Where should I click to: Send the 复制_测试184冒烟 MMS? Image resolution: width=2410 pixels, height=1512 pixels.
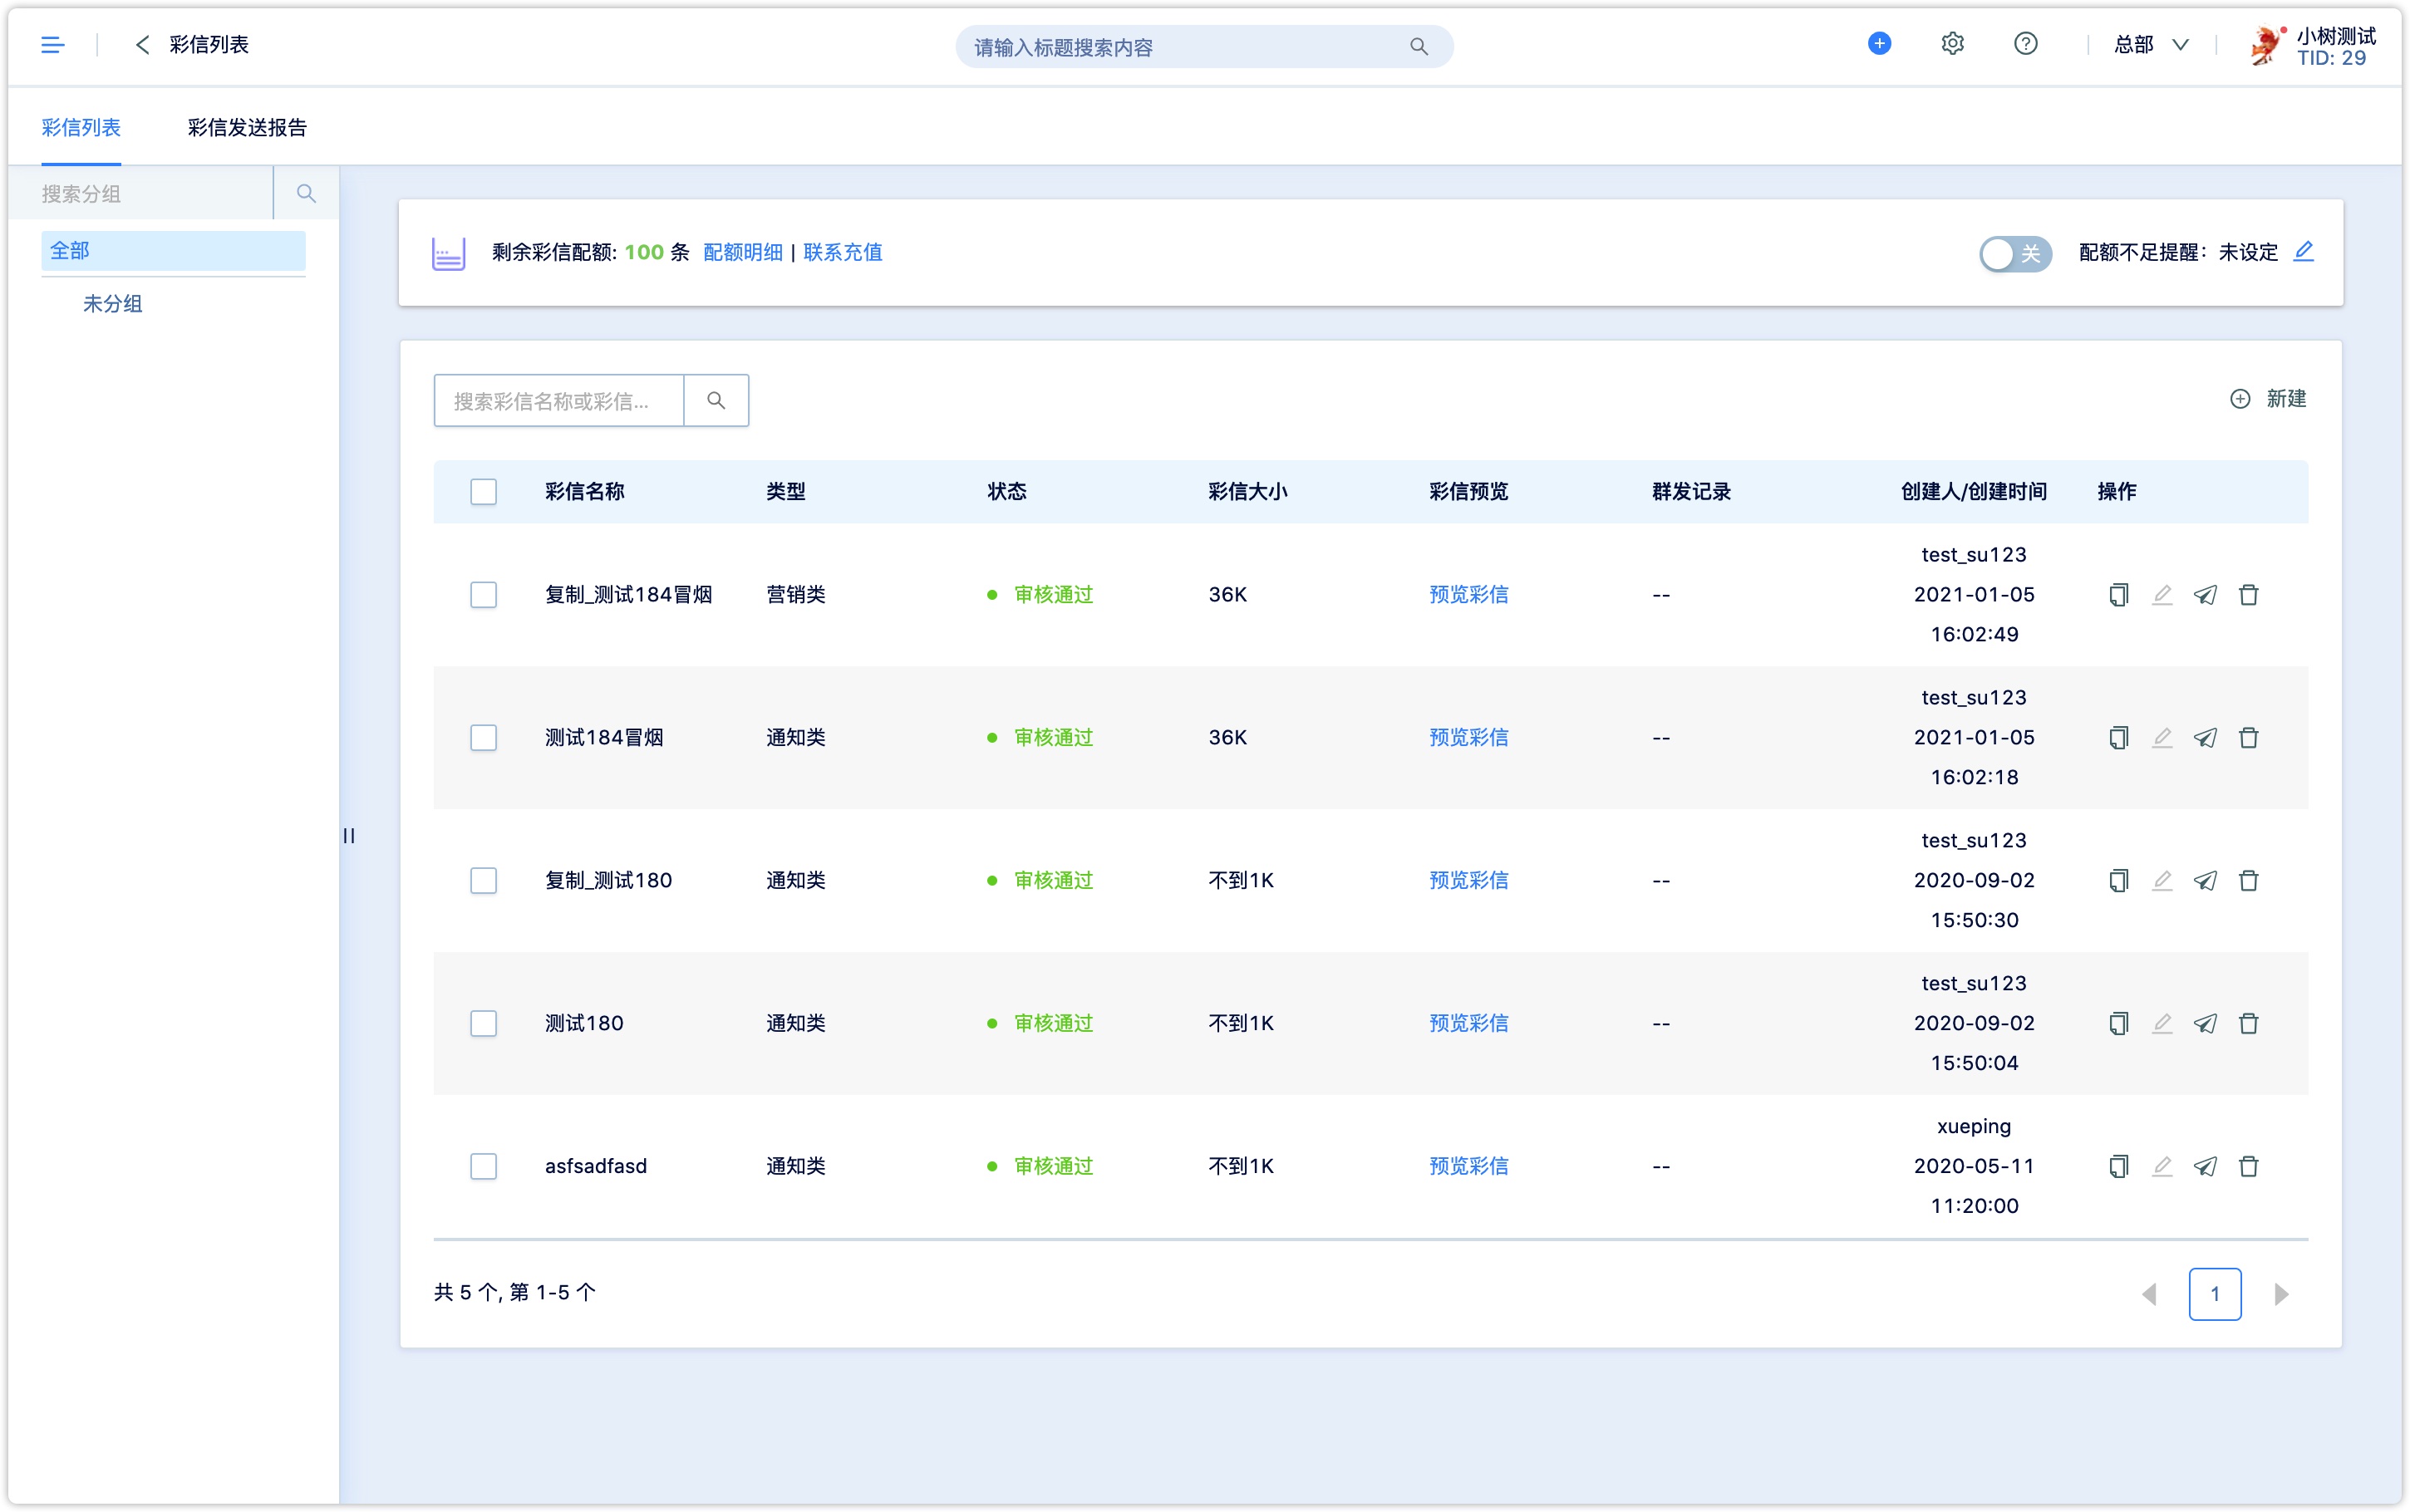(2205, 595)
